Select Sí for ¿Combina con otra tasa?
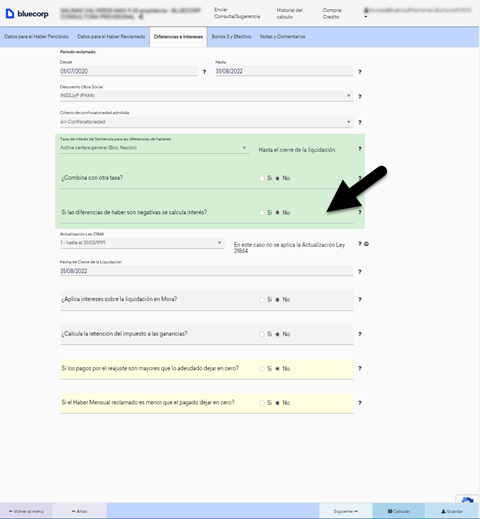480x519 pixels. [262, 178]
